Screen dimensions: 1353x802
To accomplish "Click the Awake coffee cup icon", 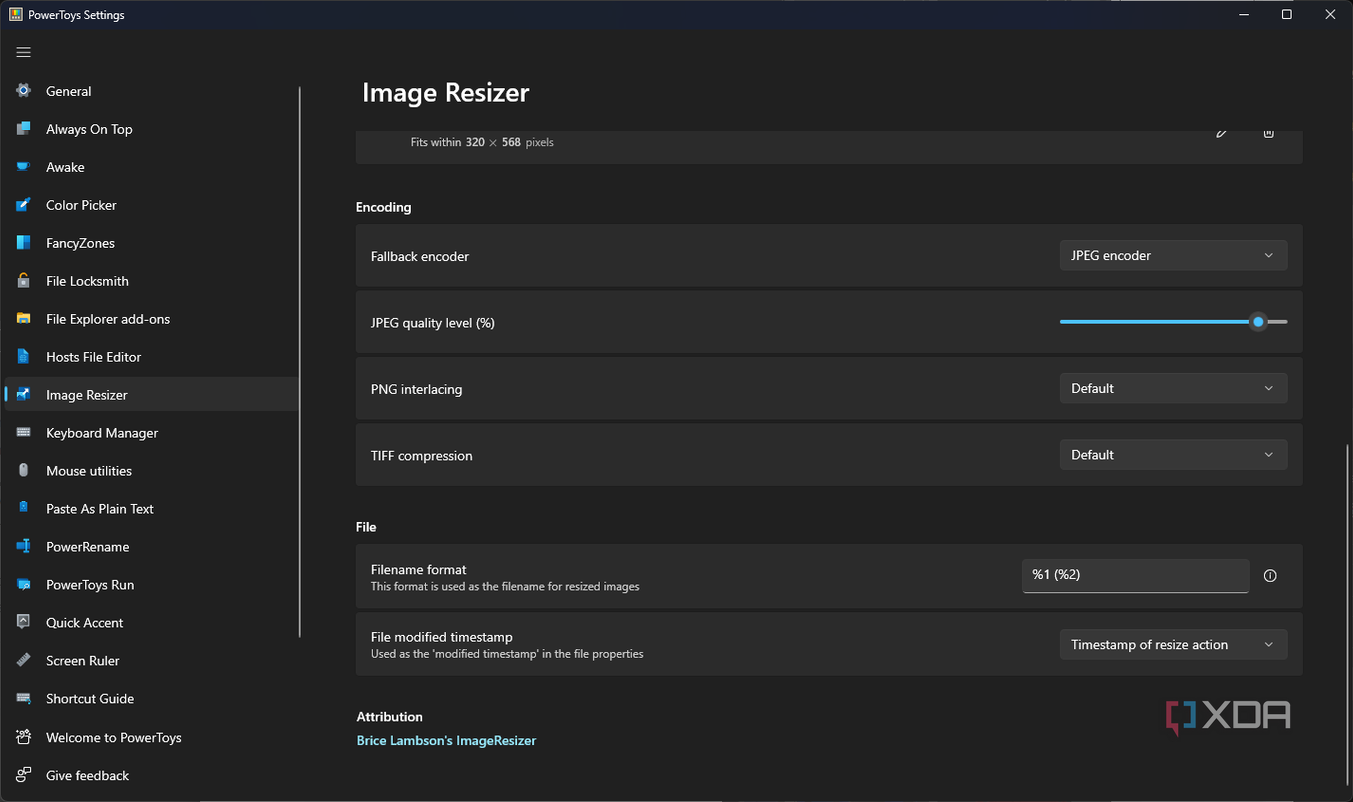I will 24,167.
